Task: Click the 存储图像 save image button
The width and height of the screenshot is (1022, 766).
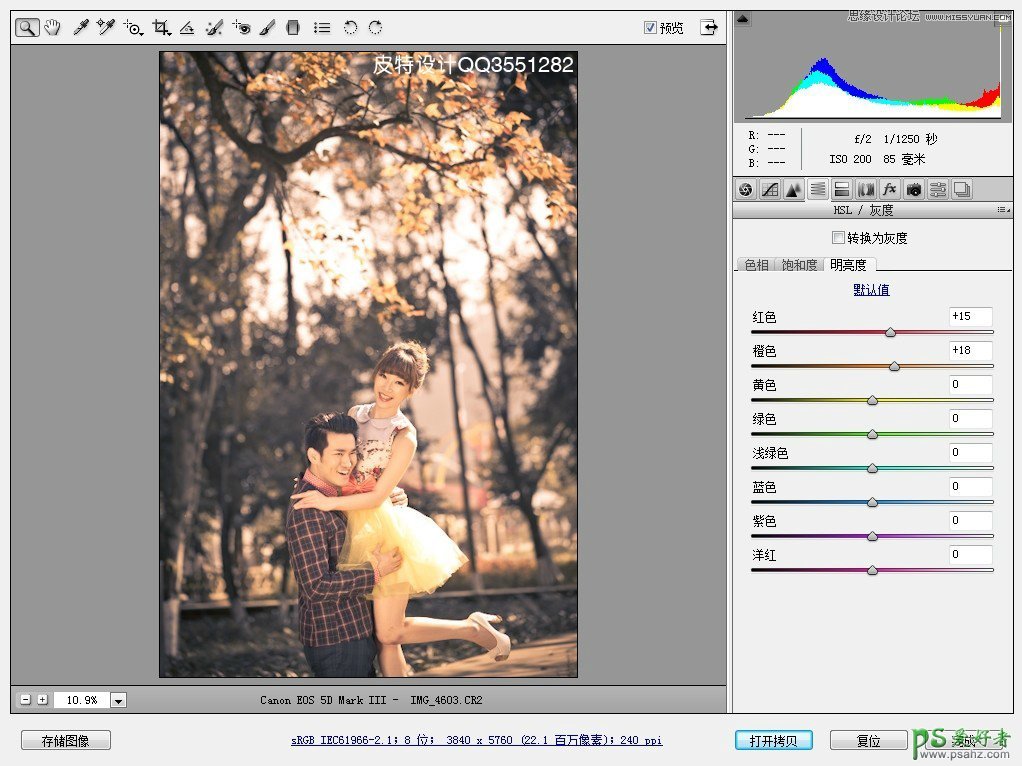Action: pyautogui.click(x=66, y=741)
